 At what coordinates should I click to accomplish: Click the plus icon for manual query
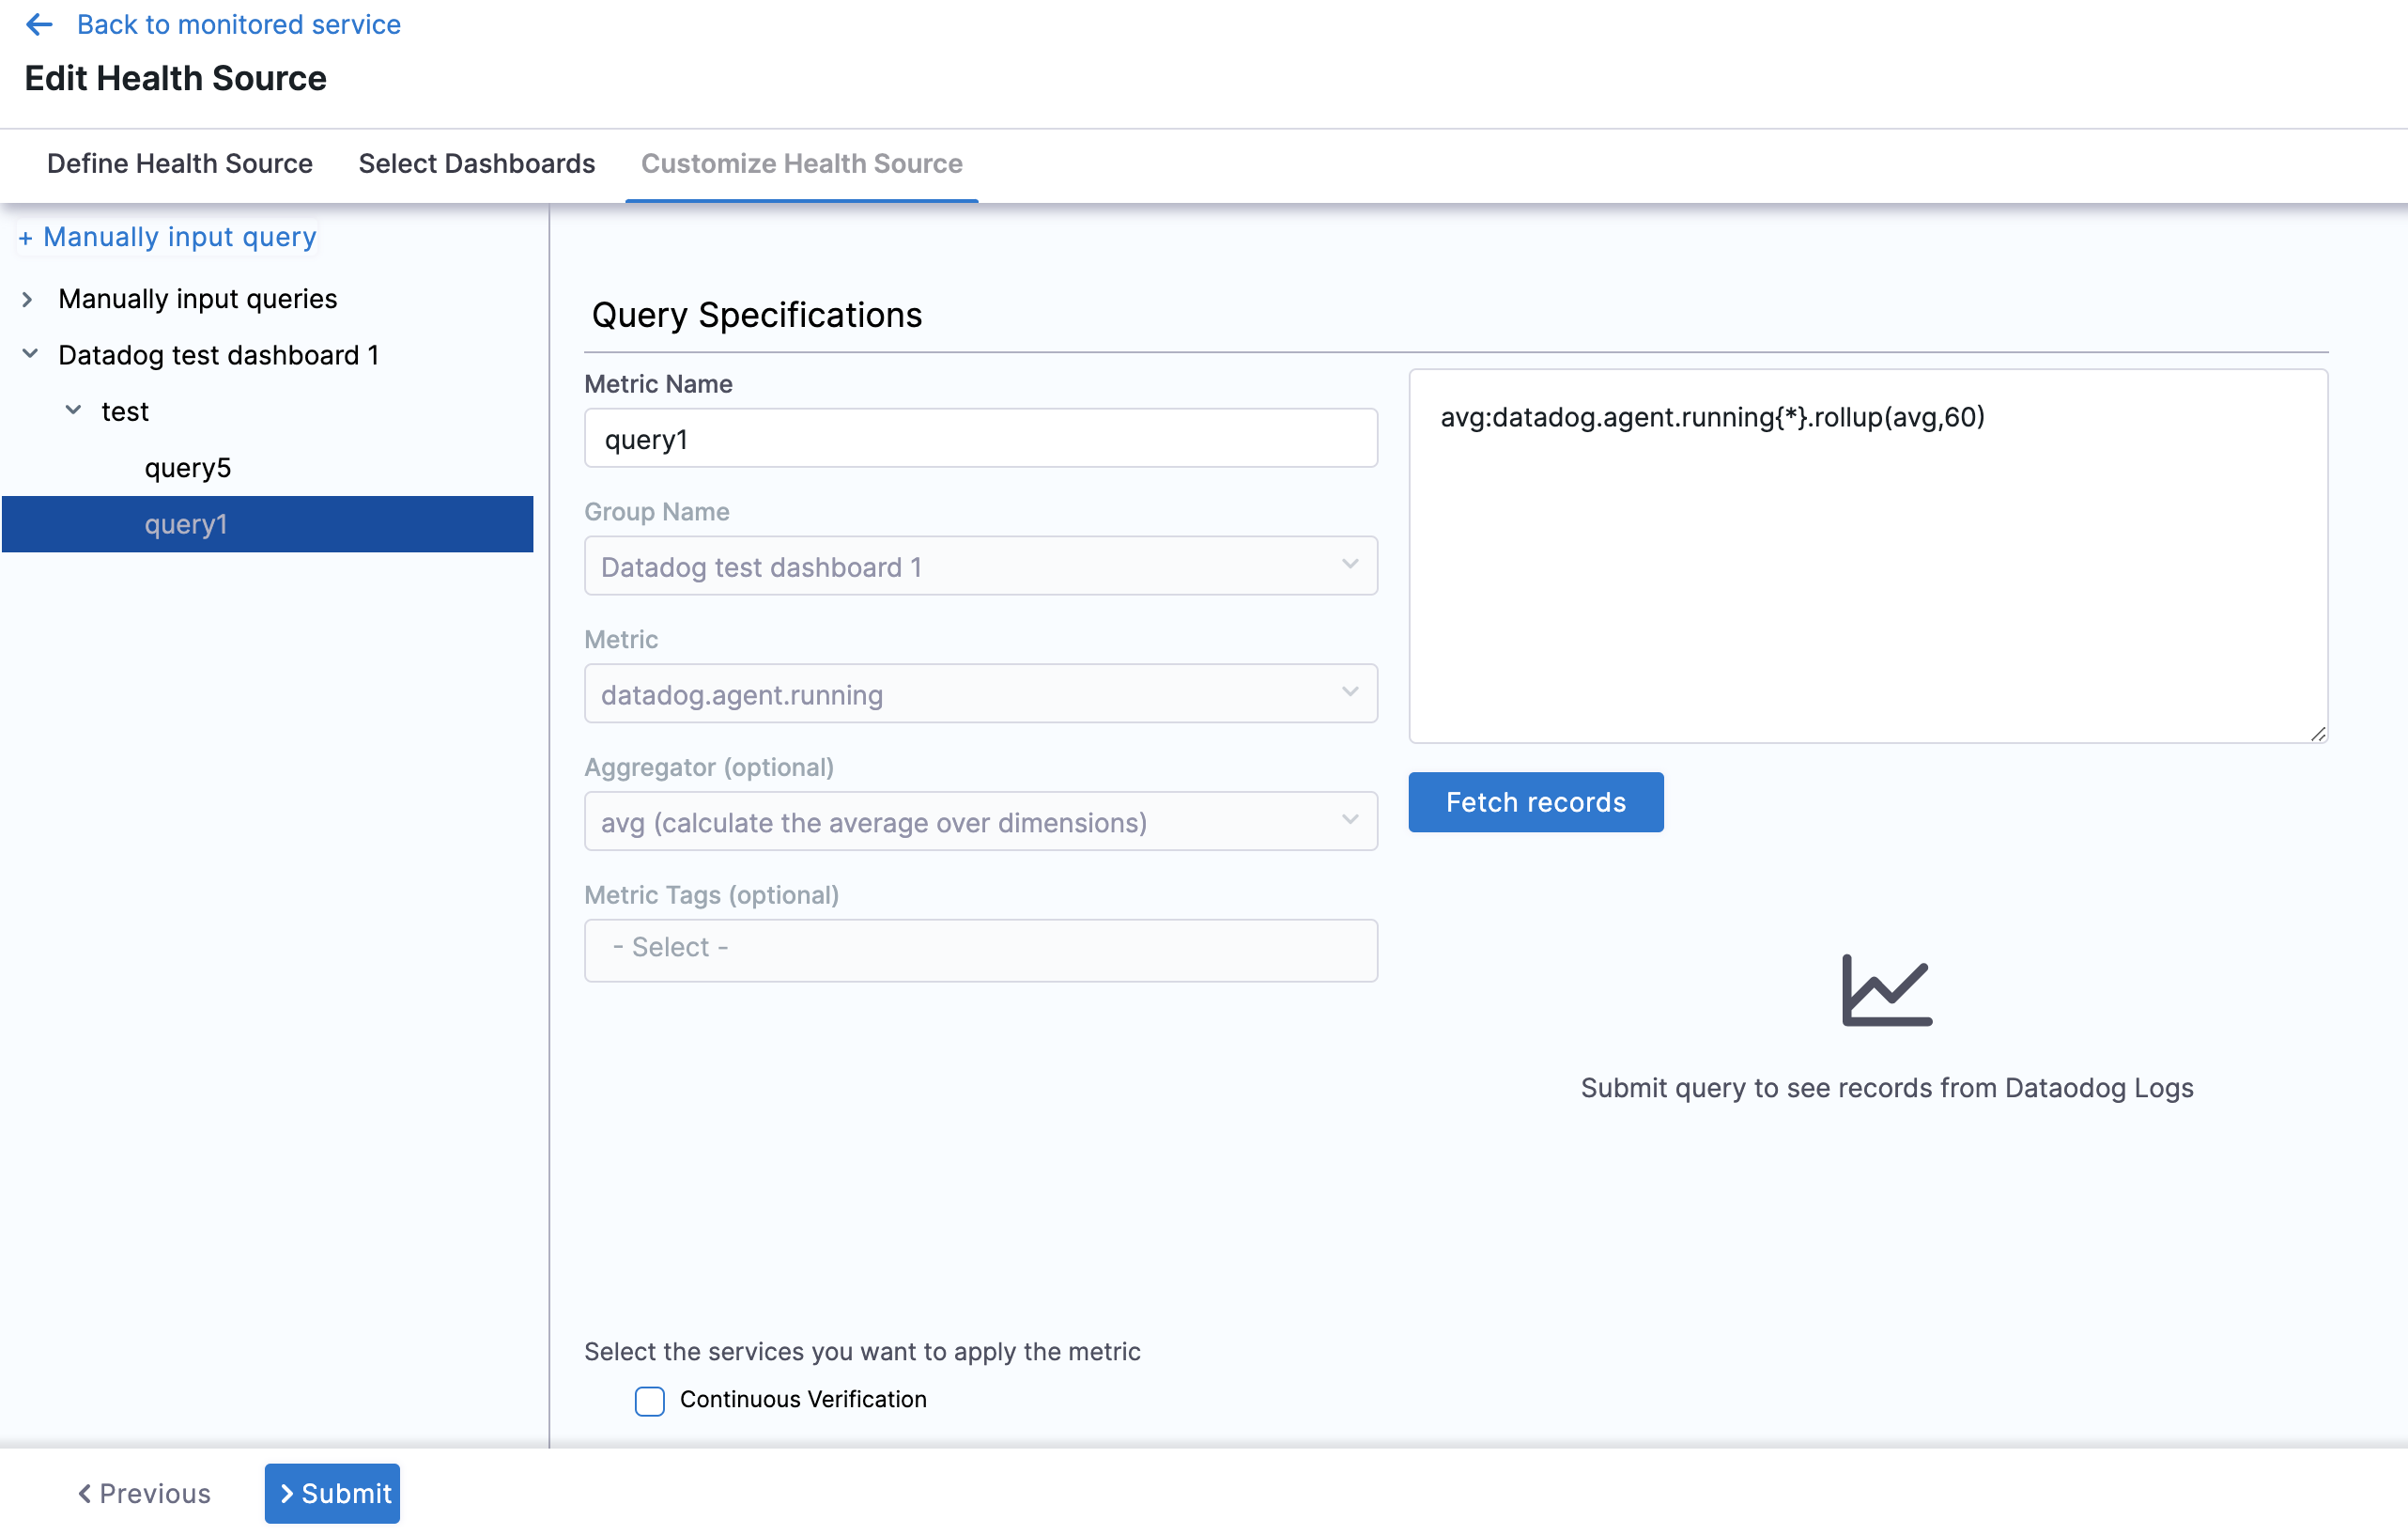[x=25, y=238]
